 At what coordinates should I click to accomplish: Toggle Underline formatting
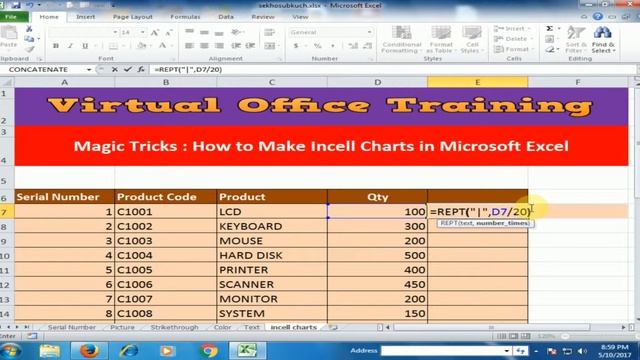pos(85,46)
